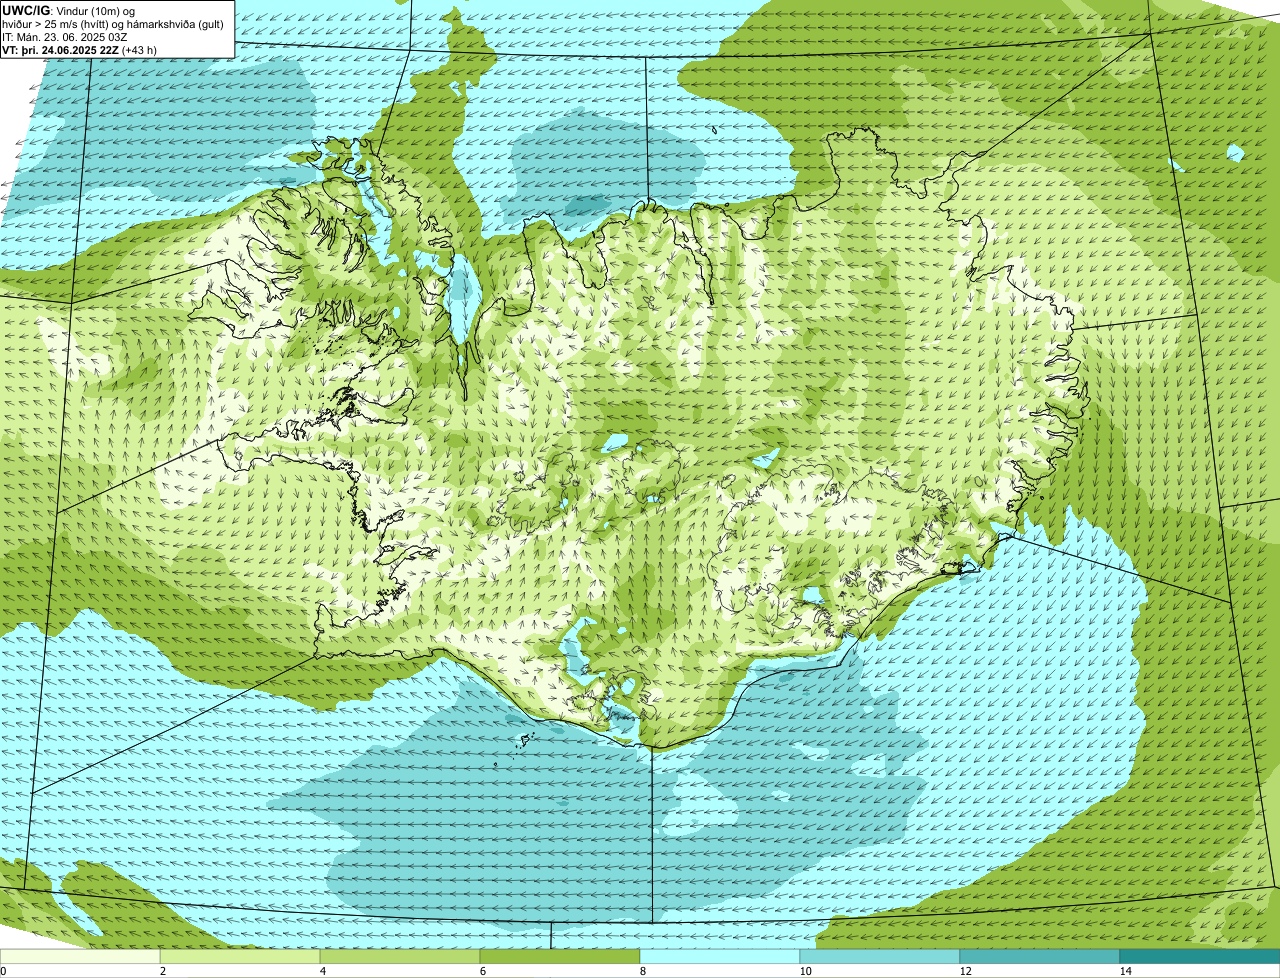Click the scale label '12'
The width and height of the screenshot is (1280, 978).
tap(964, 971)
